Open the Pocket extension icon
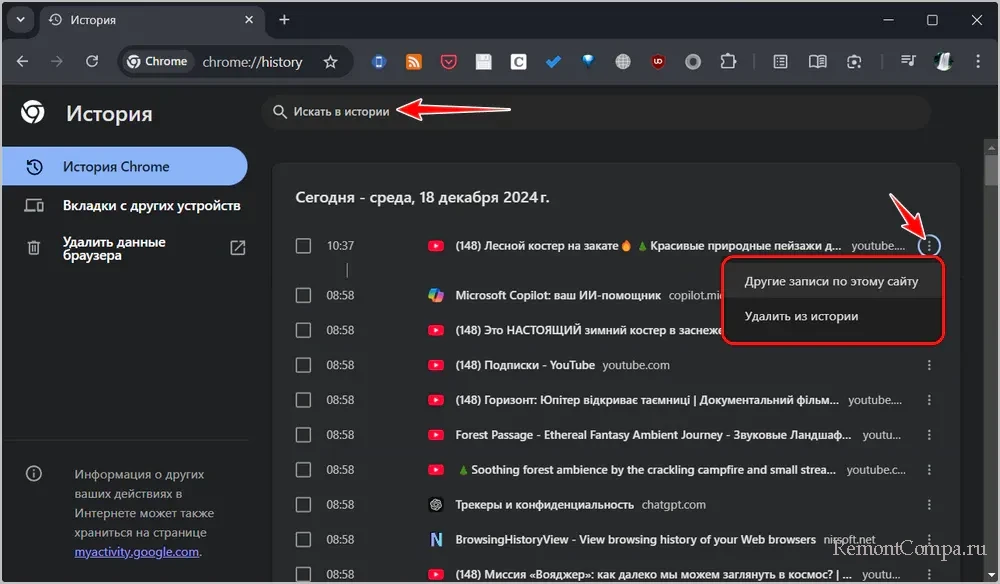This screenshot has width=1000, height=584. point(448,62)
